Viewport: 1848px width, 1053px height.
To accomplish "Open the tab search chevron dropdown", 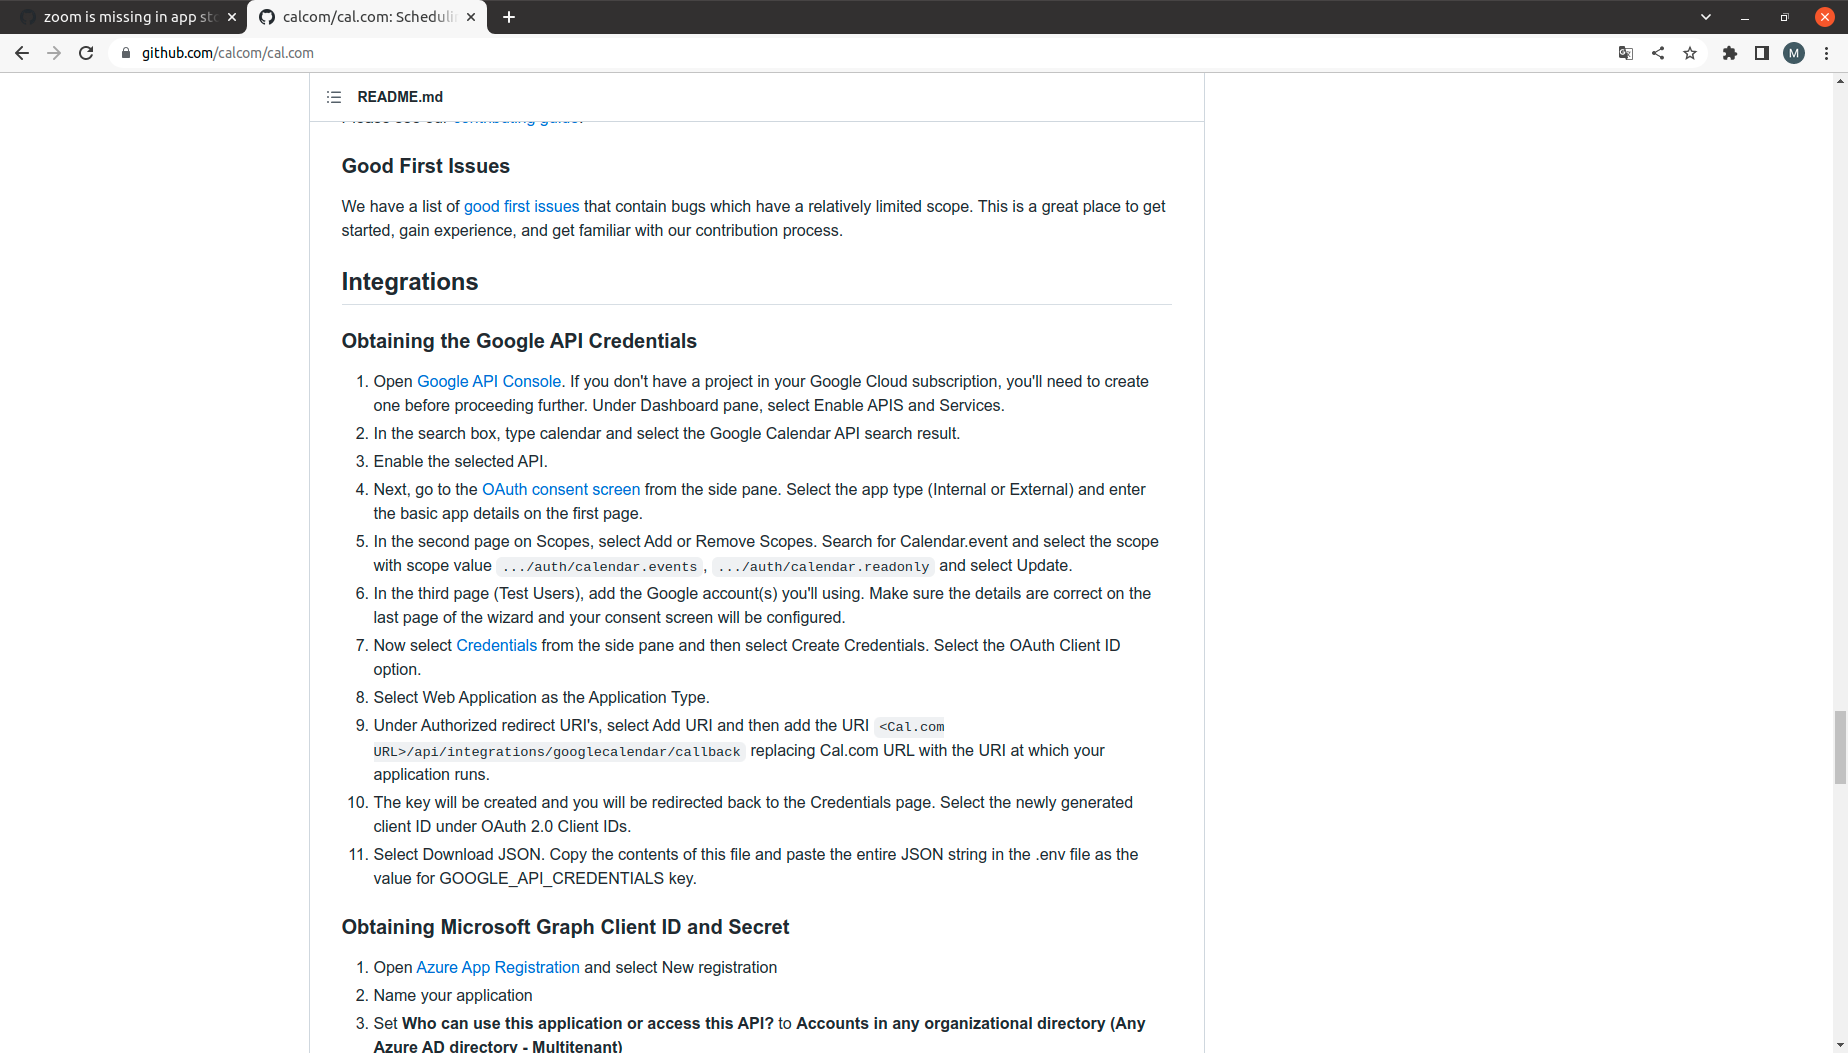I will pos(1705,17).
